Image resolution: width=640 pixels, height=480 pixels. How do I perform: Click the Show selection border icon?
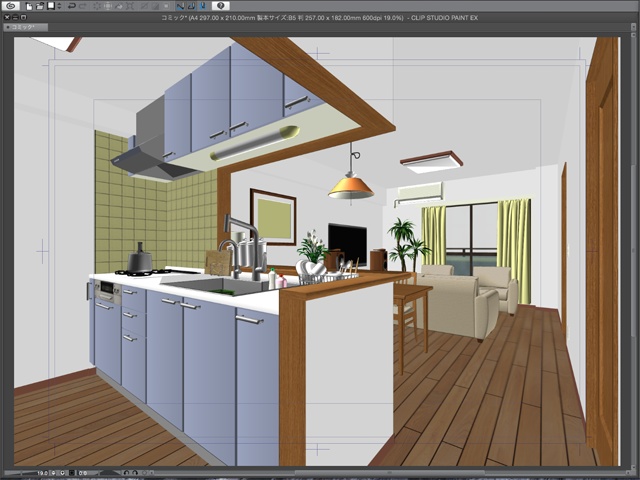(x=166, y=6)
